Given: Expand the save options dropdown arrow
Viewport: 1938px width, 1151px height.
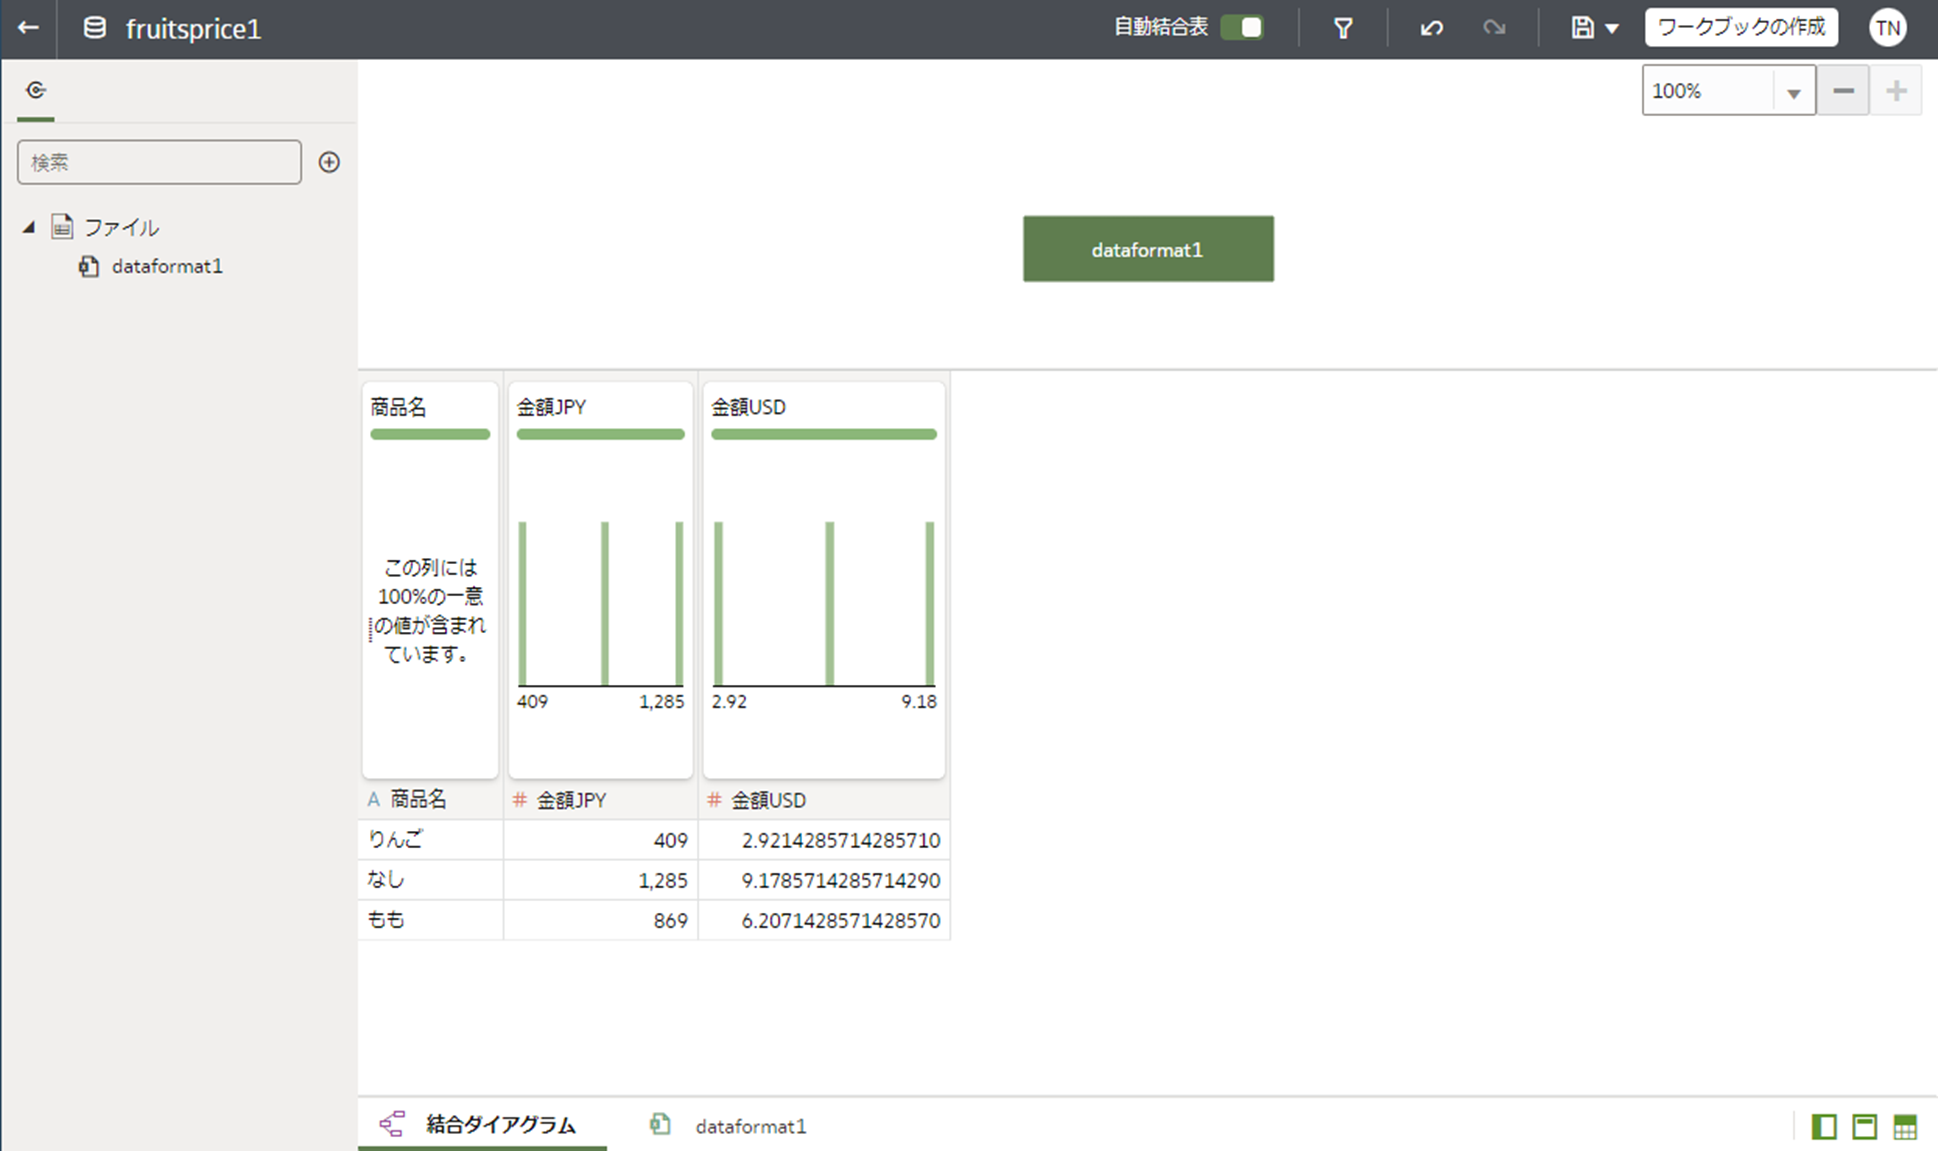Looking at the screenshot, I should (1612, 29).
